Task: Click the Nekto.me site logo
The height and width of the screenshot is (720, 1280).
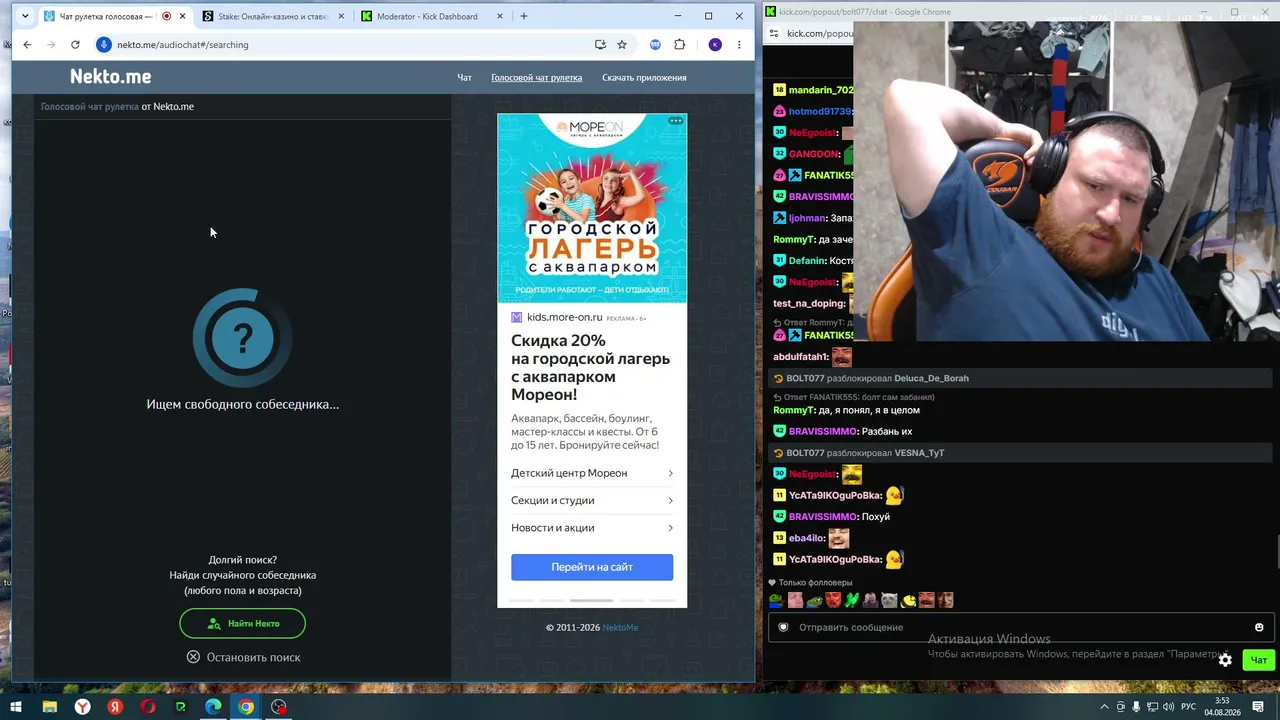Action: [111, 76]
